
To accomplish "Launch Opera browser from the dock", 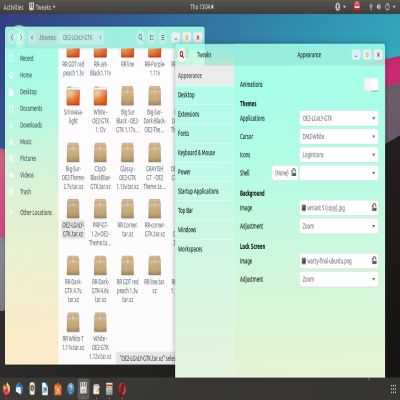I will click(122, 389).
